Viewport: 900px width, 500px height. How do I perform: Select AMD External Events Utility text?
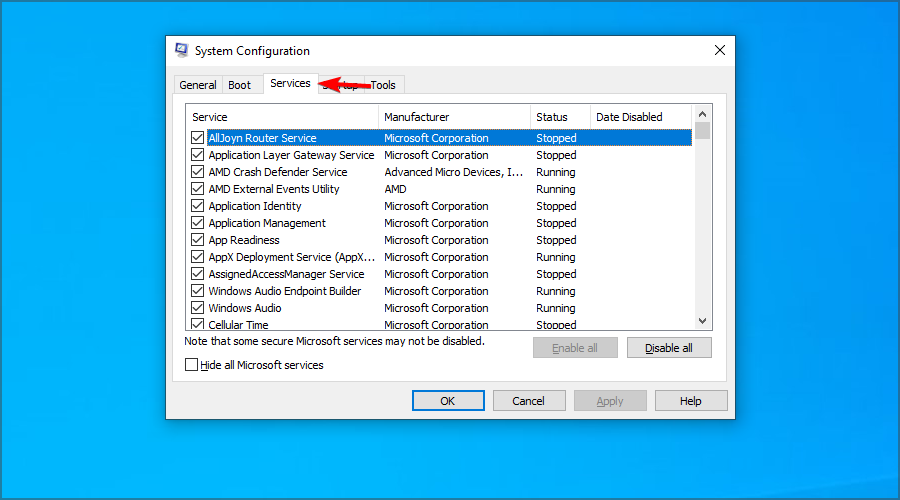tap(274, 189)
